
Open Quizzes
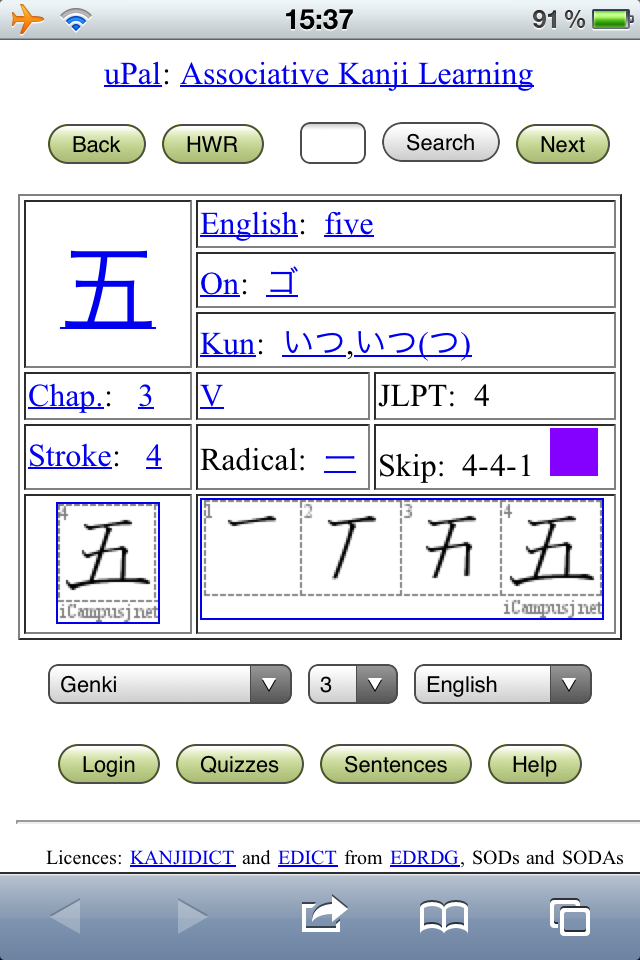pos(239,764)
